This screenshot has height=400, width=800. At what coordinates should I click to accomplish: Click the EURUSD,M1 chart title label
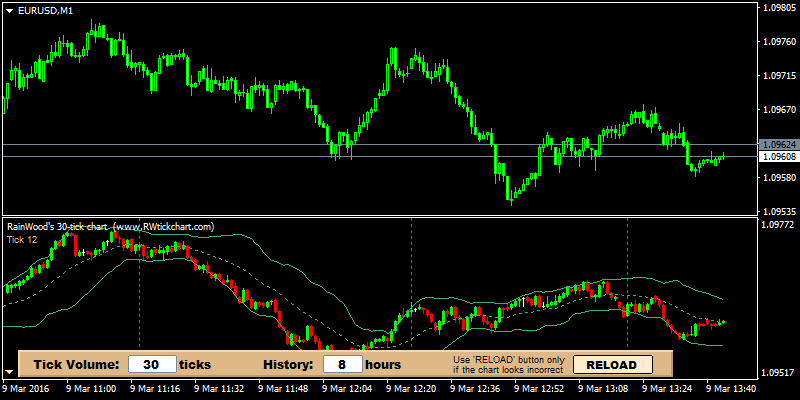click(x=44, y=10)
